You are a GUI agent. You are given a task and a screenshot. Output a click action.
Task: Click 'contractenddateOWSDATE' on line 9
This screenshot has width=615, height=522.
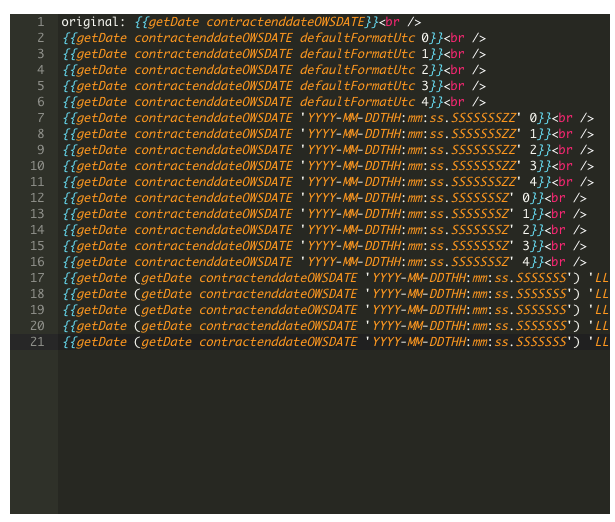213,150
